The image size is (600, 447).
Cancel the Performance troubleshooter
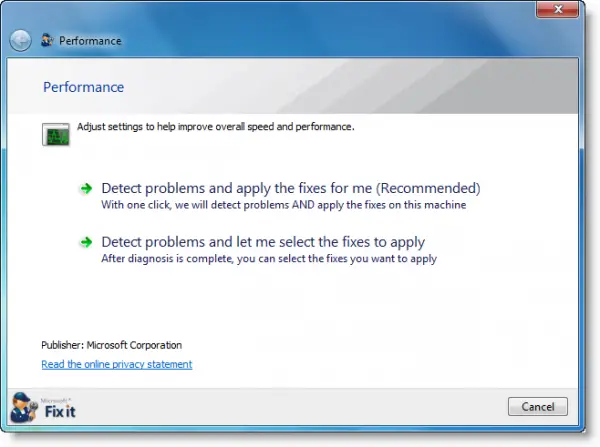(538, 406)
